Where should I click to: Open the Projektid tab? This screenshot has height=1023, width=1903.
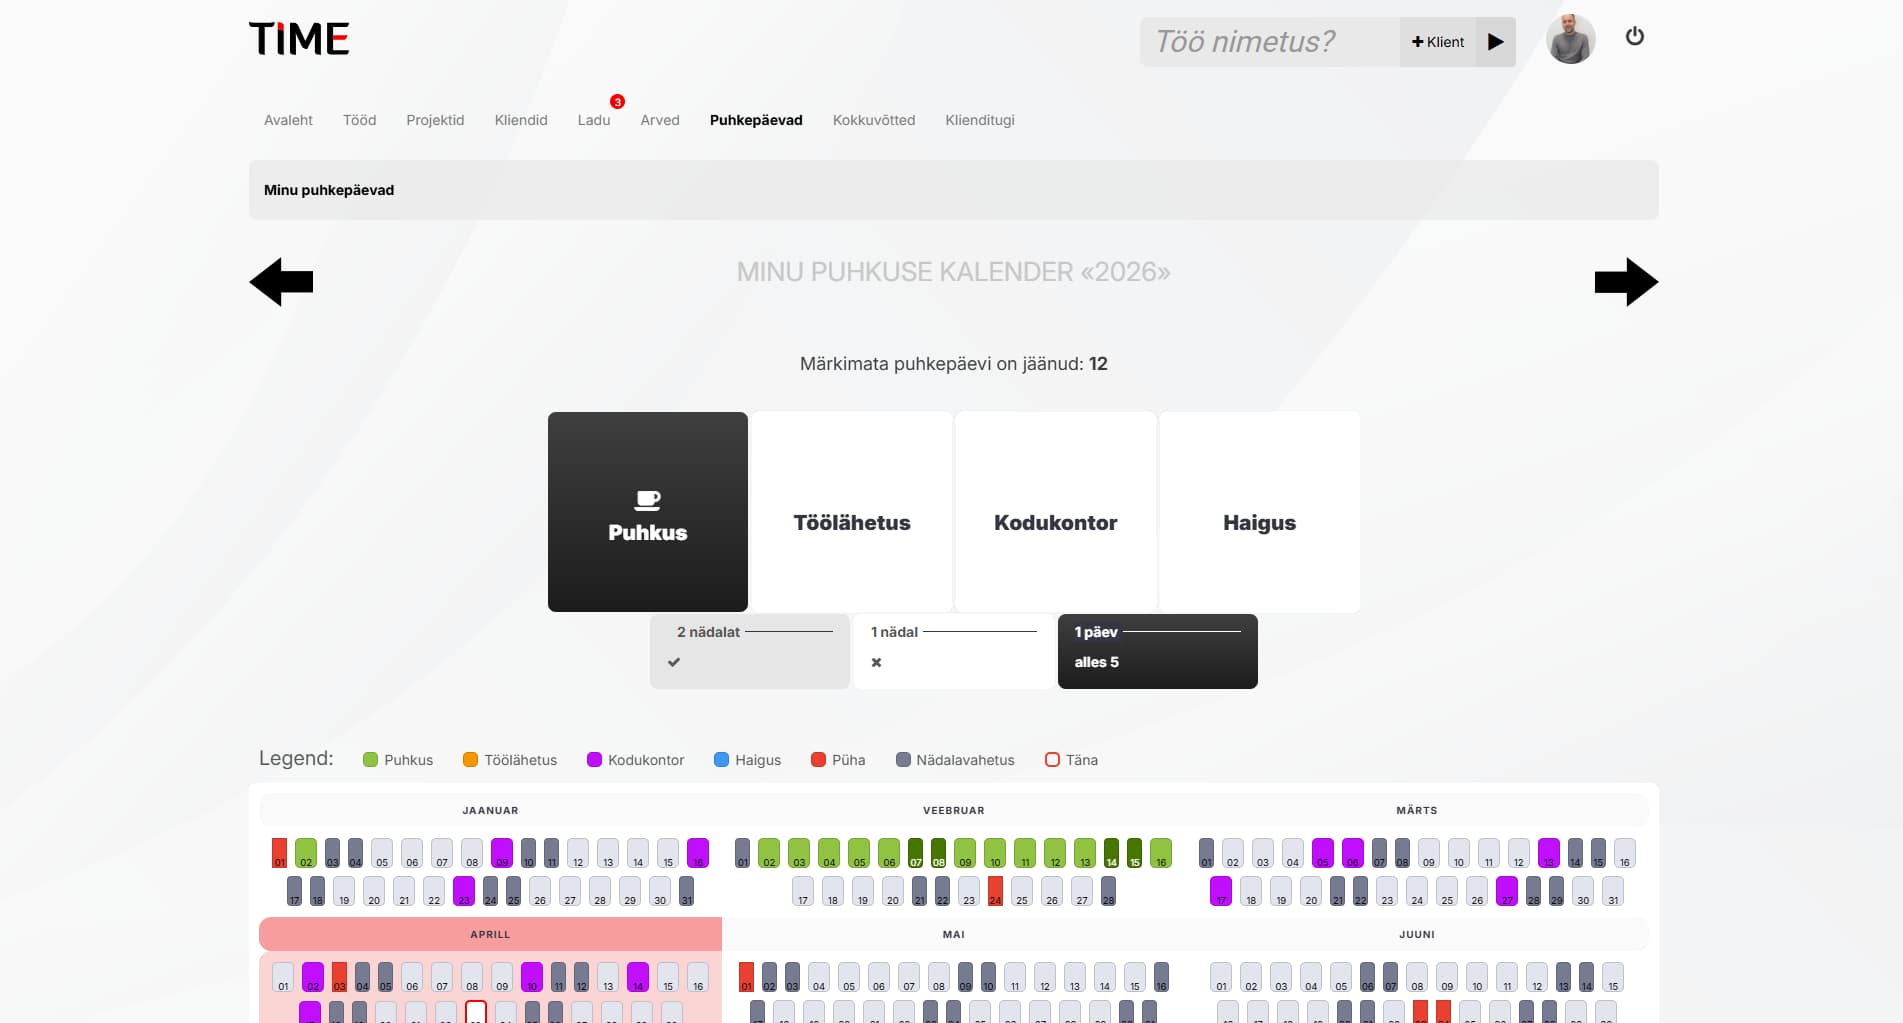click(x=435, y=120)
